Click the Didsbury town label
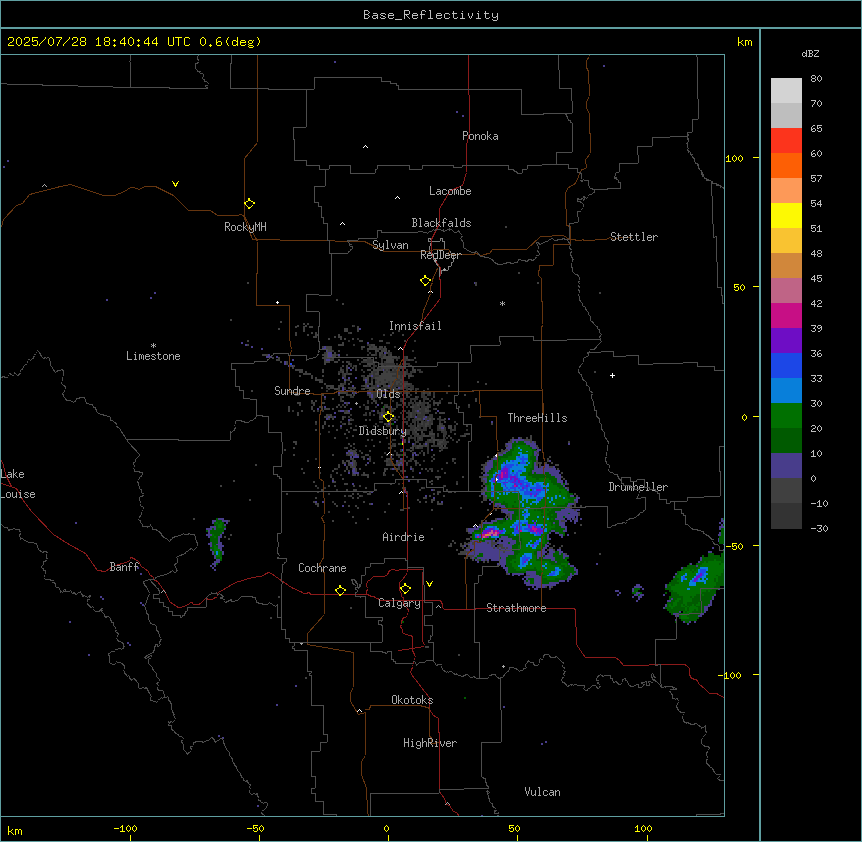This screenshot has width=862, height=842. tap(383, 431)
